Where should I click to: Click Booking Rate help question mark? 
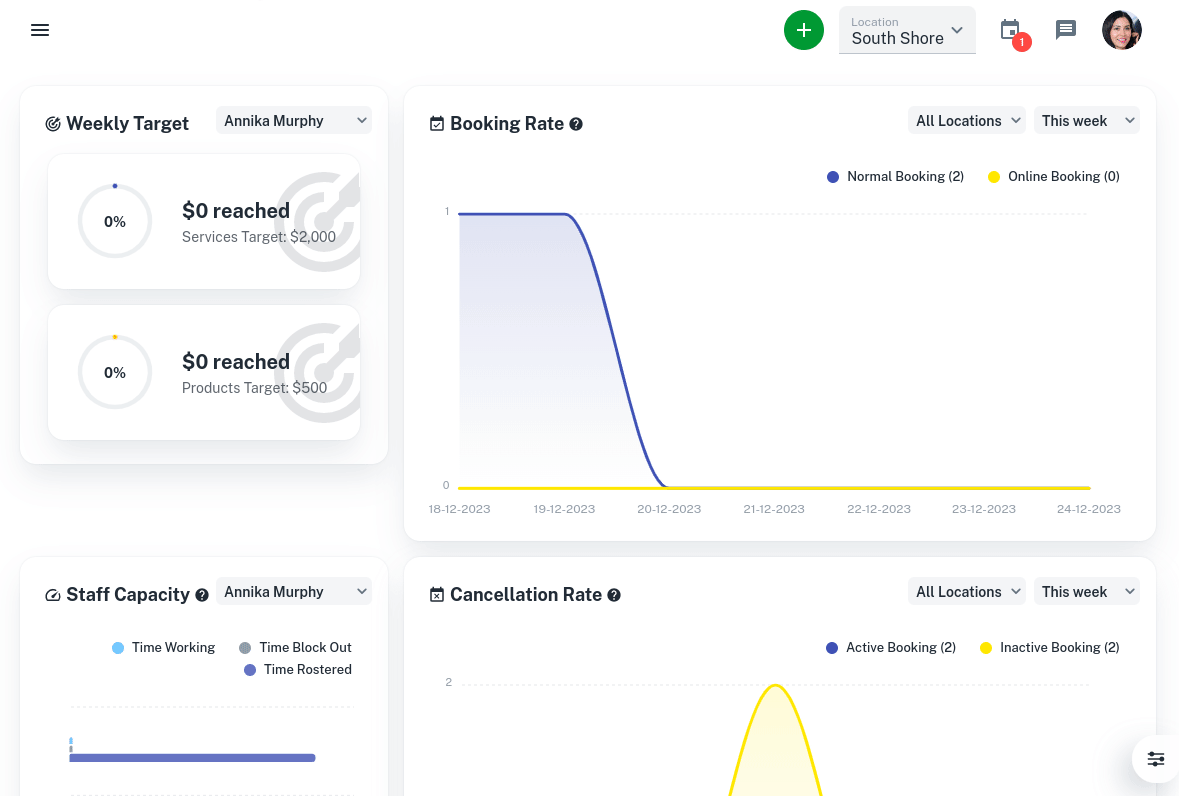(x=576, y=124)
